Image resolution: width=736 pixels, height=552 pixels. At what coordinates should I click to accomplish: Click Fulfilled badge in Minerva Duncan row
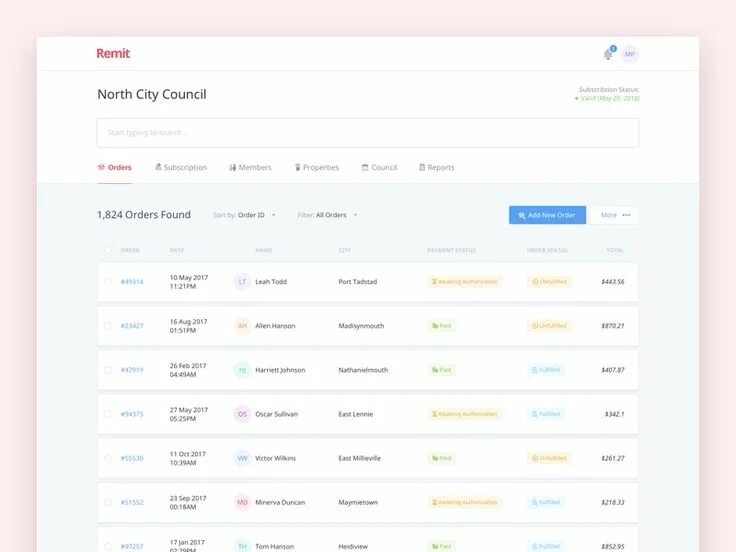click(546, 502)
